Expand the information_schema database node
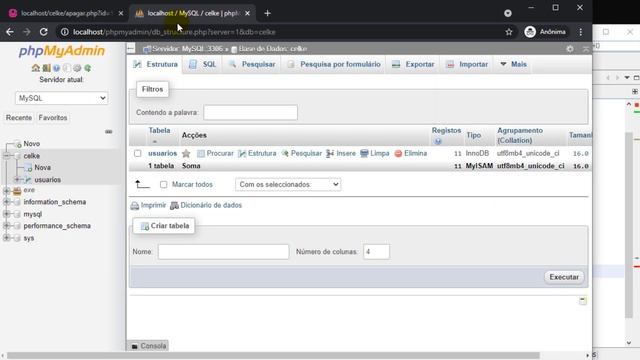The height and width of the screenshot is (360, 640). pos(7,202)
